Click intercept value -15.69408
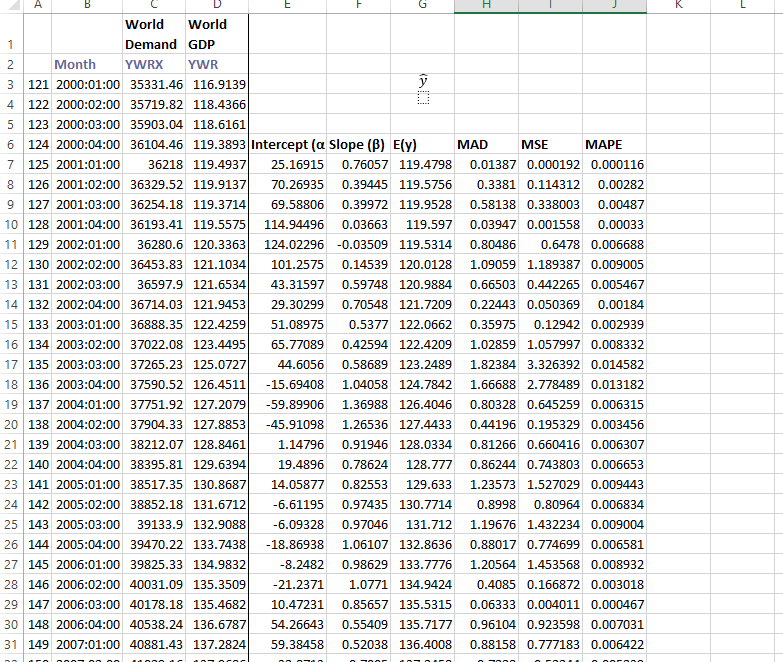The width and height of the screenshot is (783, 662). click(x=288, y=384)
